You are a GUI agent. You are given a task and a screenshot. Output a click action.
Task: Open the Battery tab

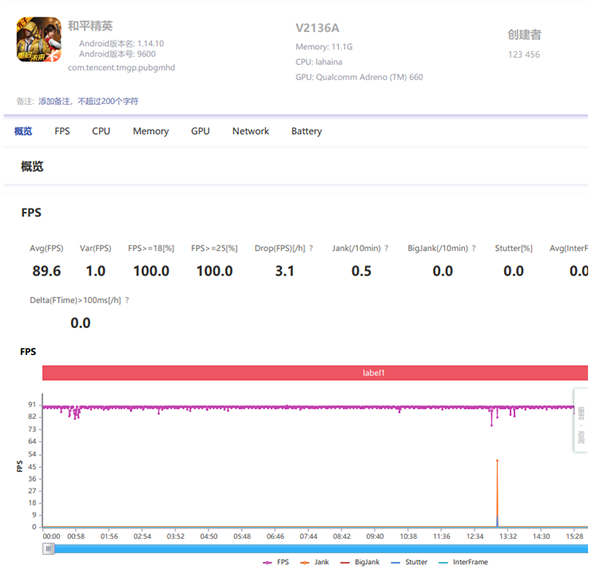[306, 131]
